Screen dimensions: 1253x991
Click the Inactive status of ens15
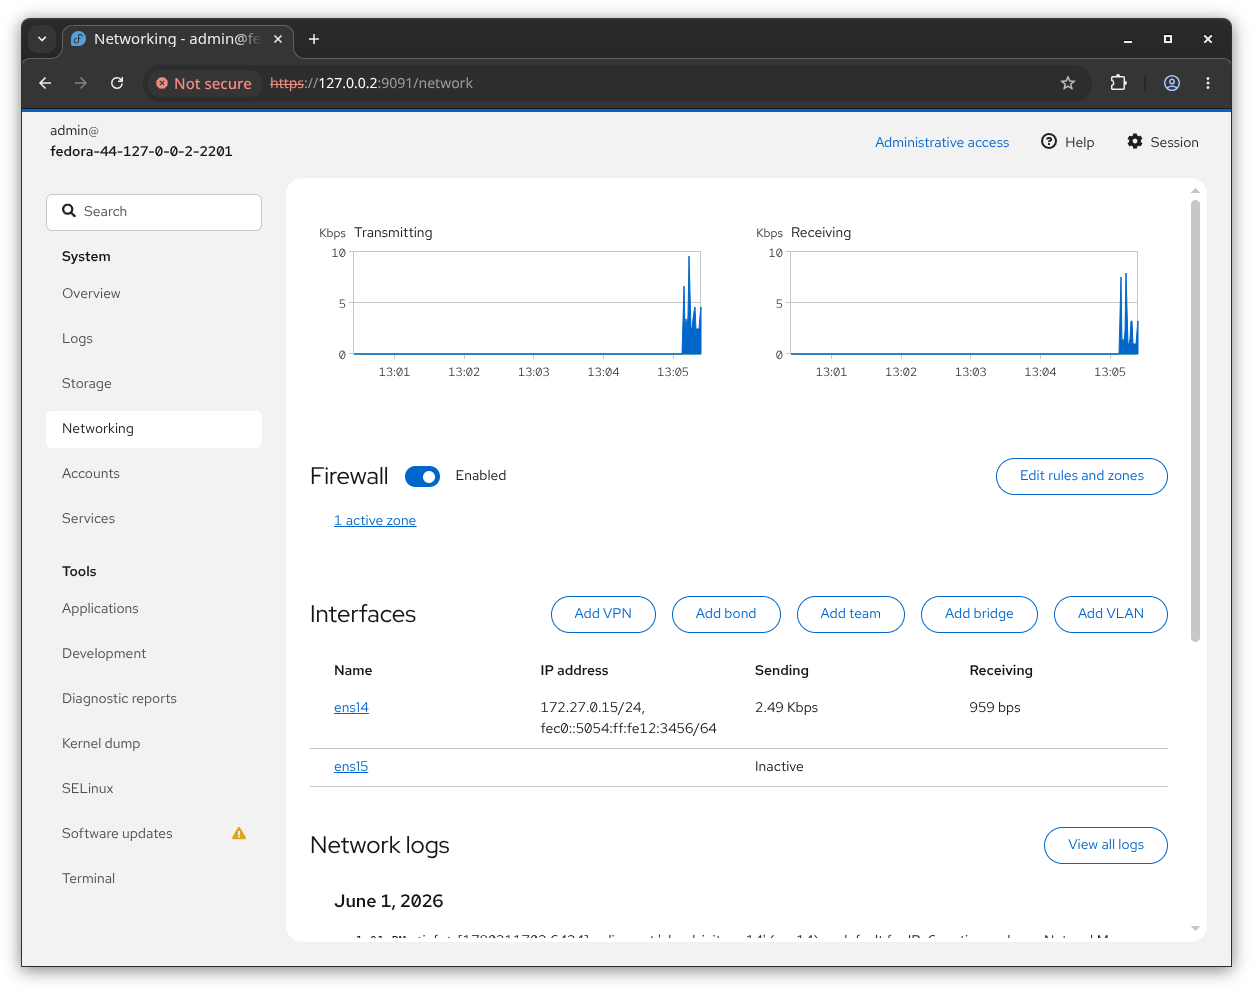pyautogui.click(x=779, y=766)
